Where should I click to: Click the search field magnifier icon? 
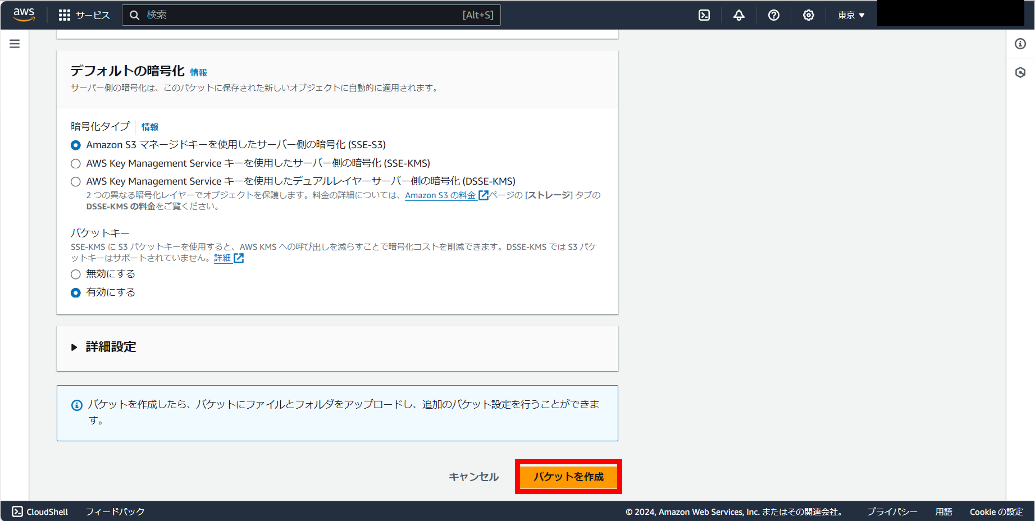point(135,15)
